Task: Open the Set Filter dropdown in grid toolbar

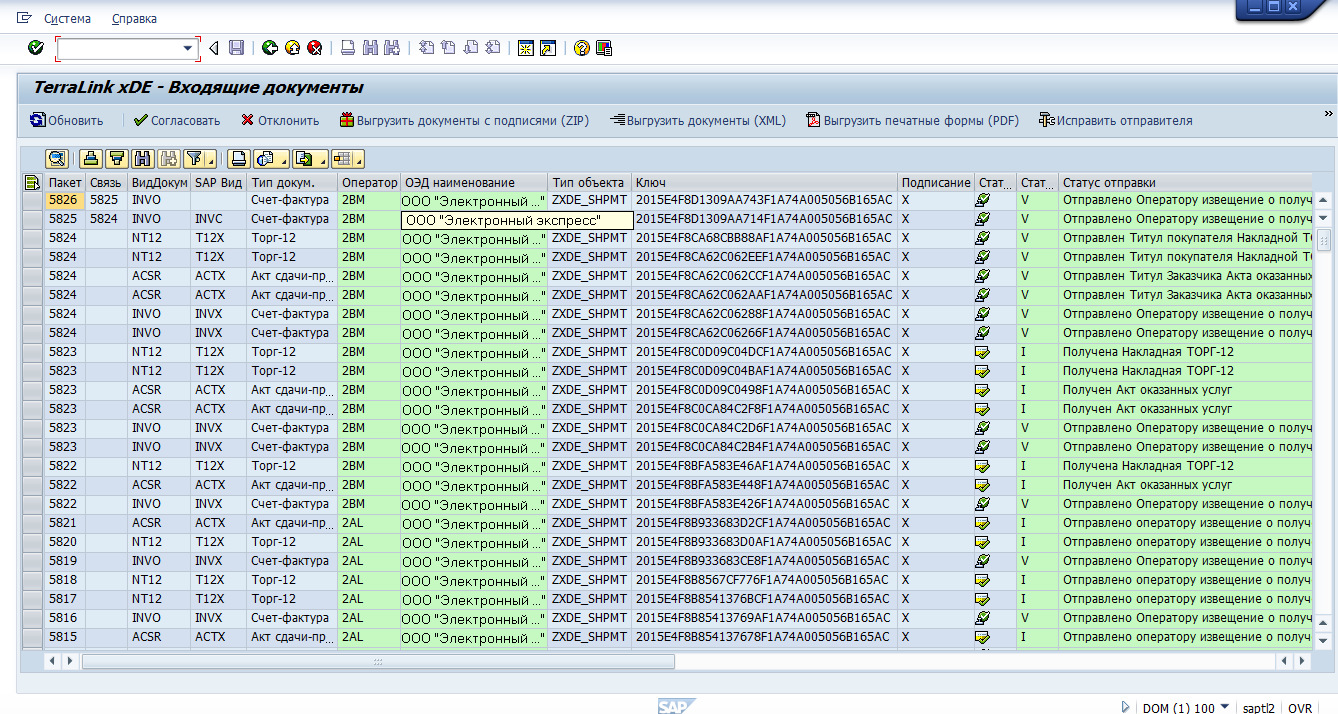Action: (x=200, y=158)
